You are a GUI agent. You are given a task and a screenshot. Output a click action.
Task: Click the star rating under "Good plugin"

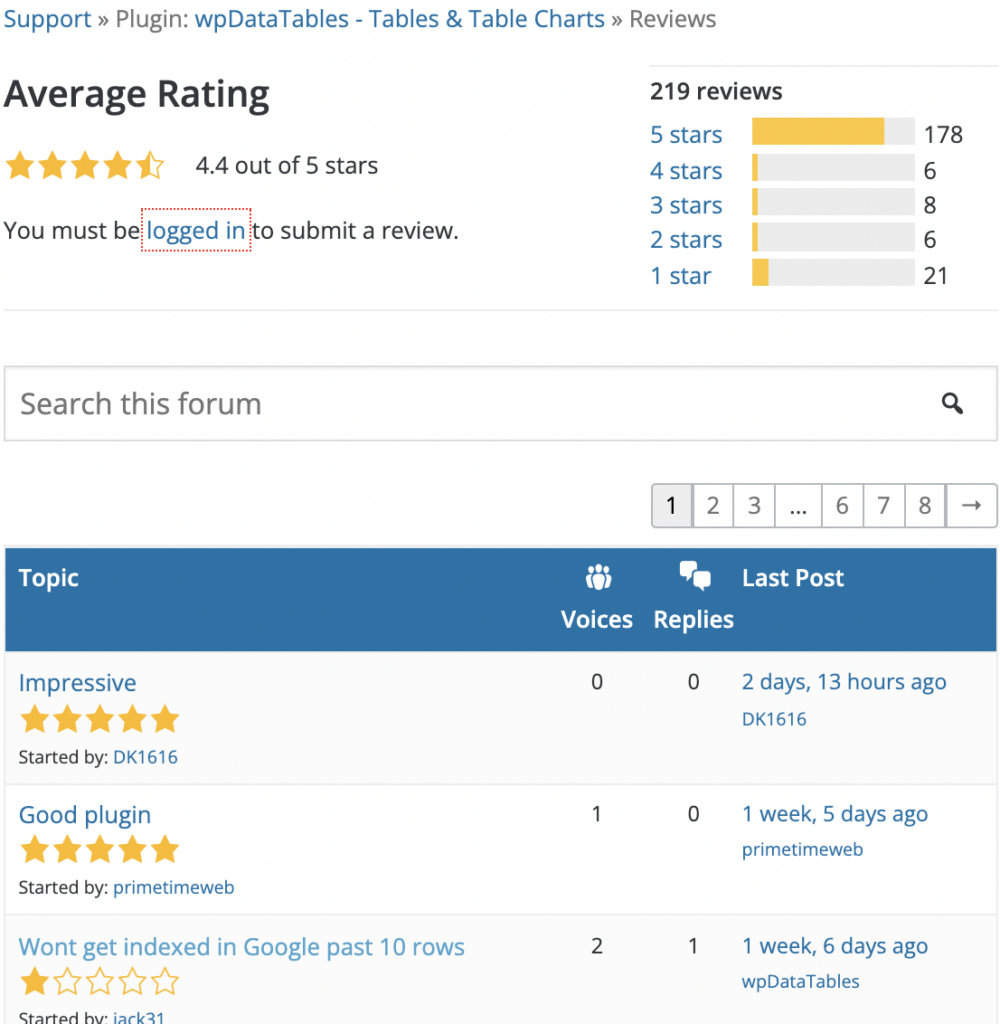coord(99,850)
